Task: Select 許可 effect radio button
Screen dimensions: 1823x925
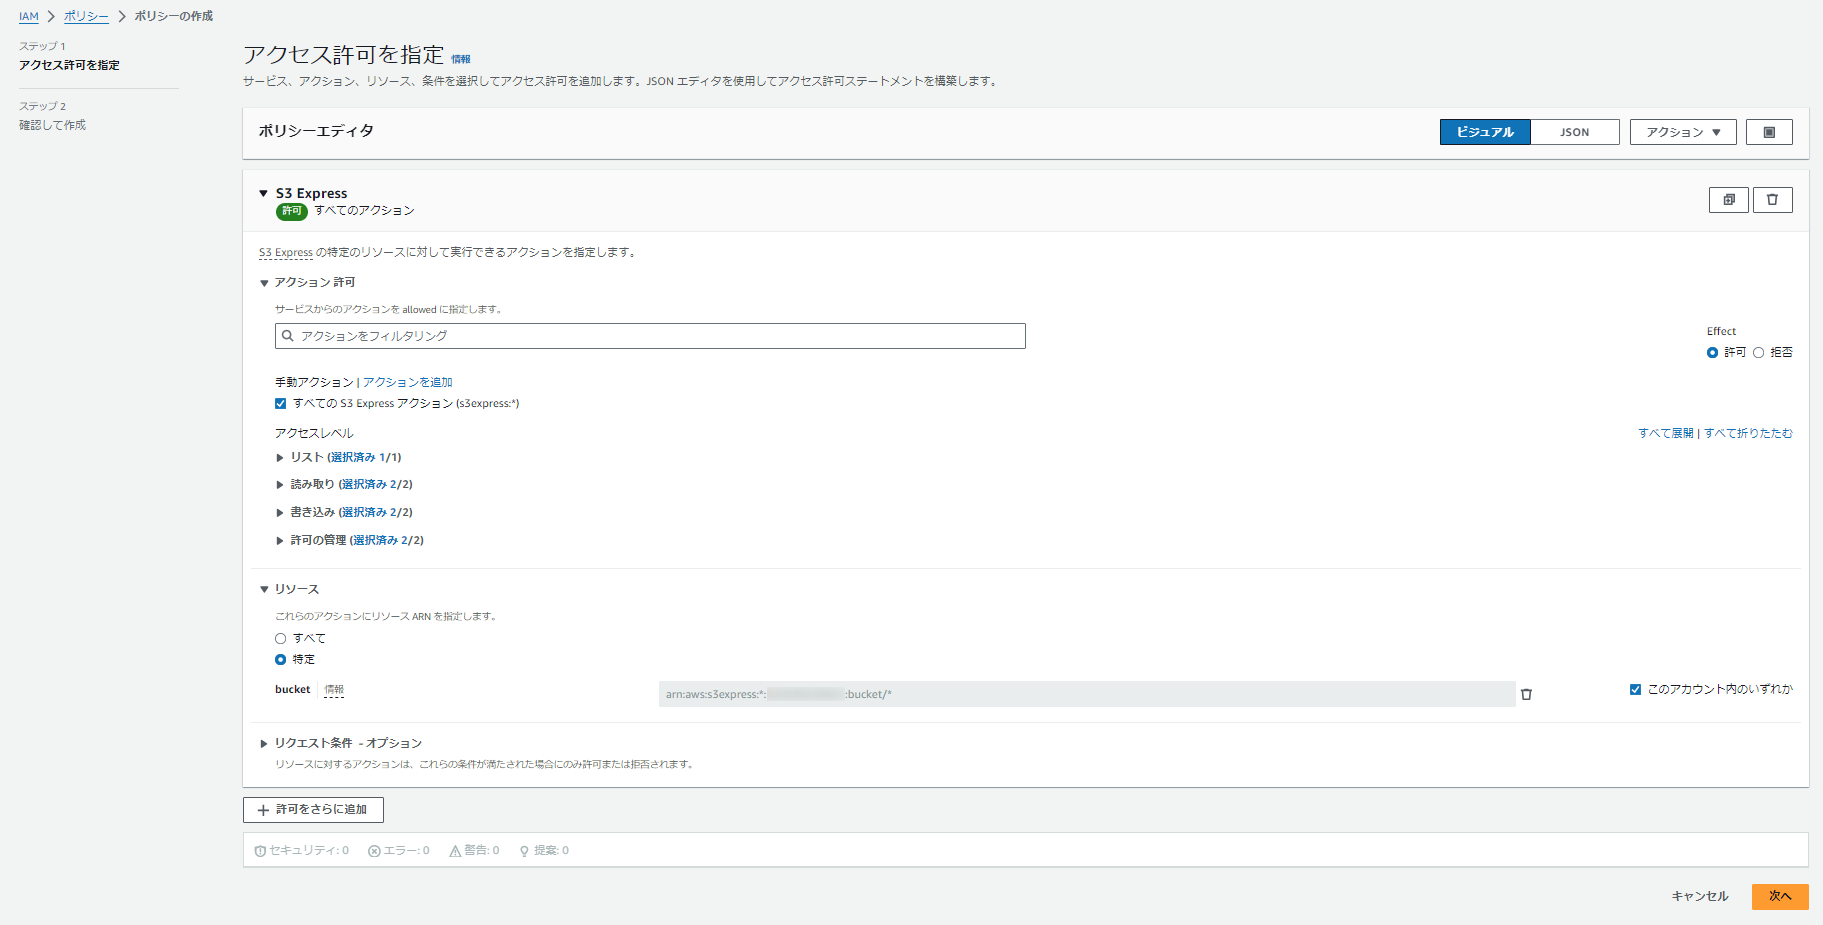Action: point(1712,352)
